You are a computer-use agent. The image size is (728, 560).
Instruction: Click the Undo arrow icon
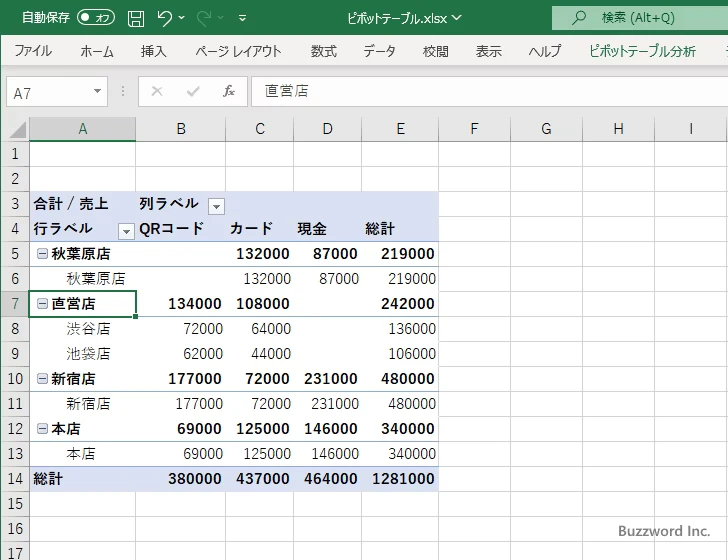pos(164,18)
